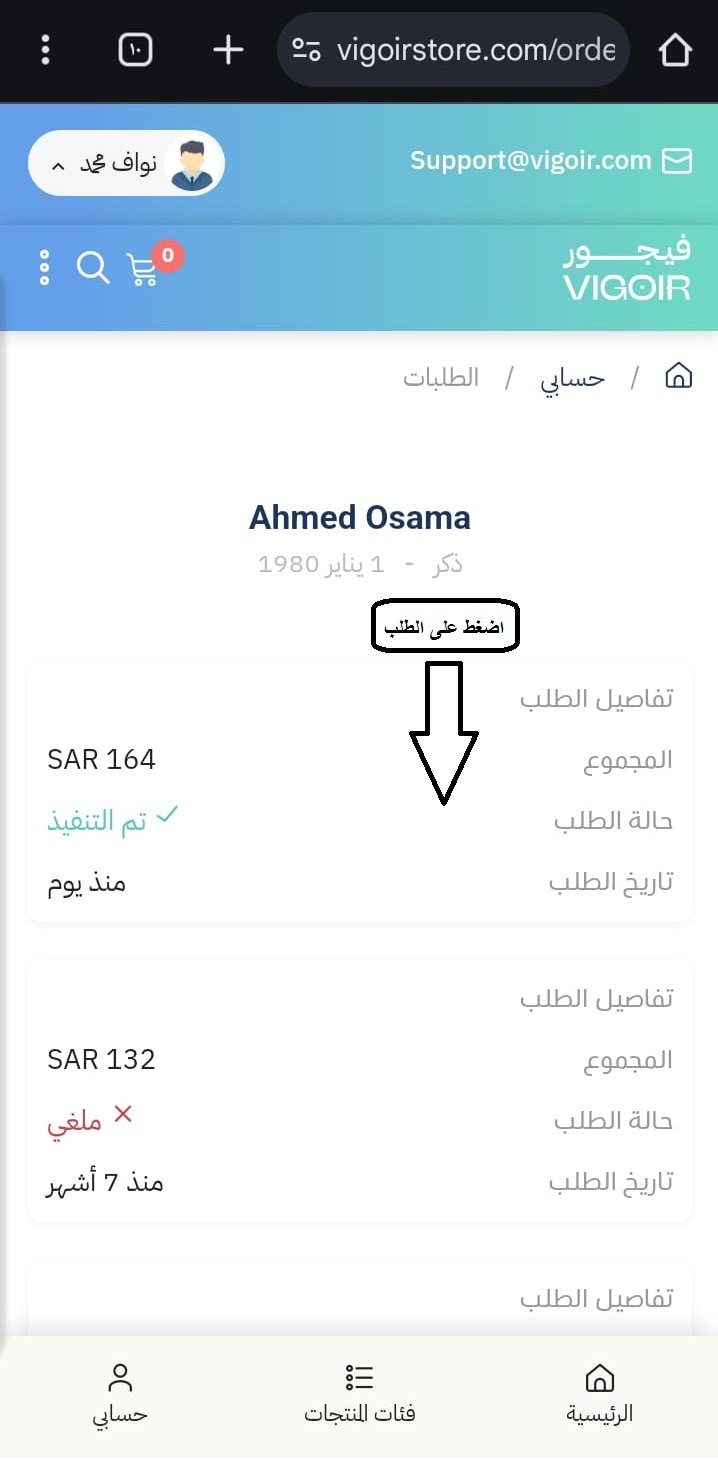
Task: Open the store search icon
Action: pos(93,268)
